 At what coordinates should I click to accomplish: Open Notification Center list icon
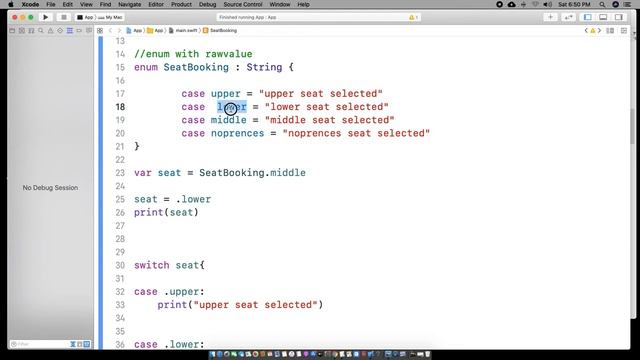click(x=627, y=4)
